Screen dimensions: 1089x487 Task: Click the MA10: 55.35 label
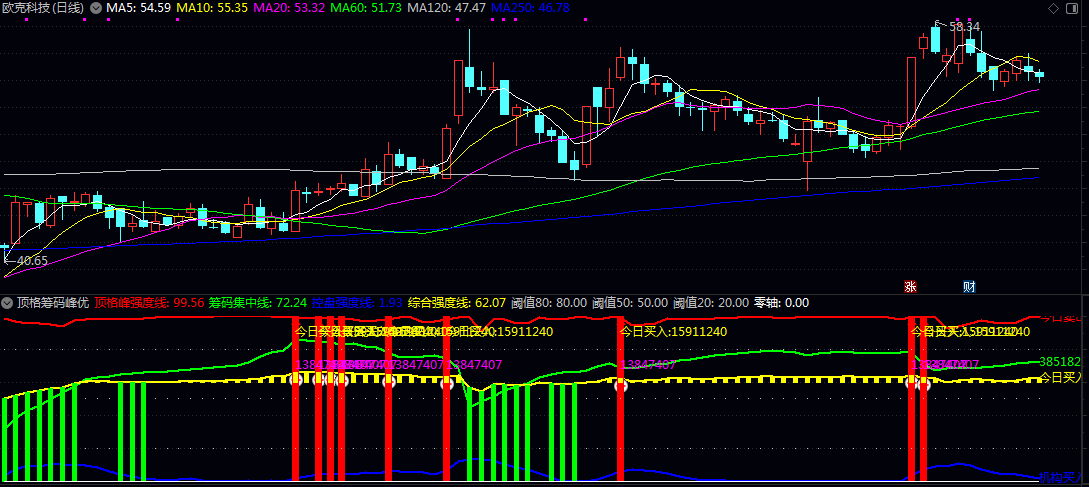pos(210,8)
